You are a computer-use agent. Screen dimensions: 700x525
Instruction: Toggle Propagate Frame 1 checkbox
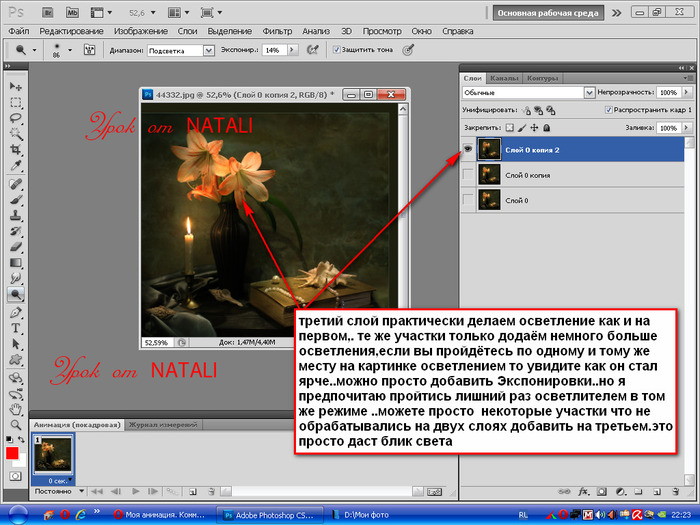[x=608, y=110]
